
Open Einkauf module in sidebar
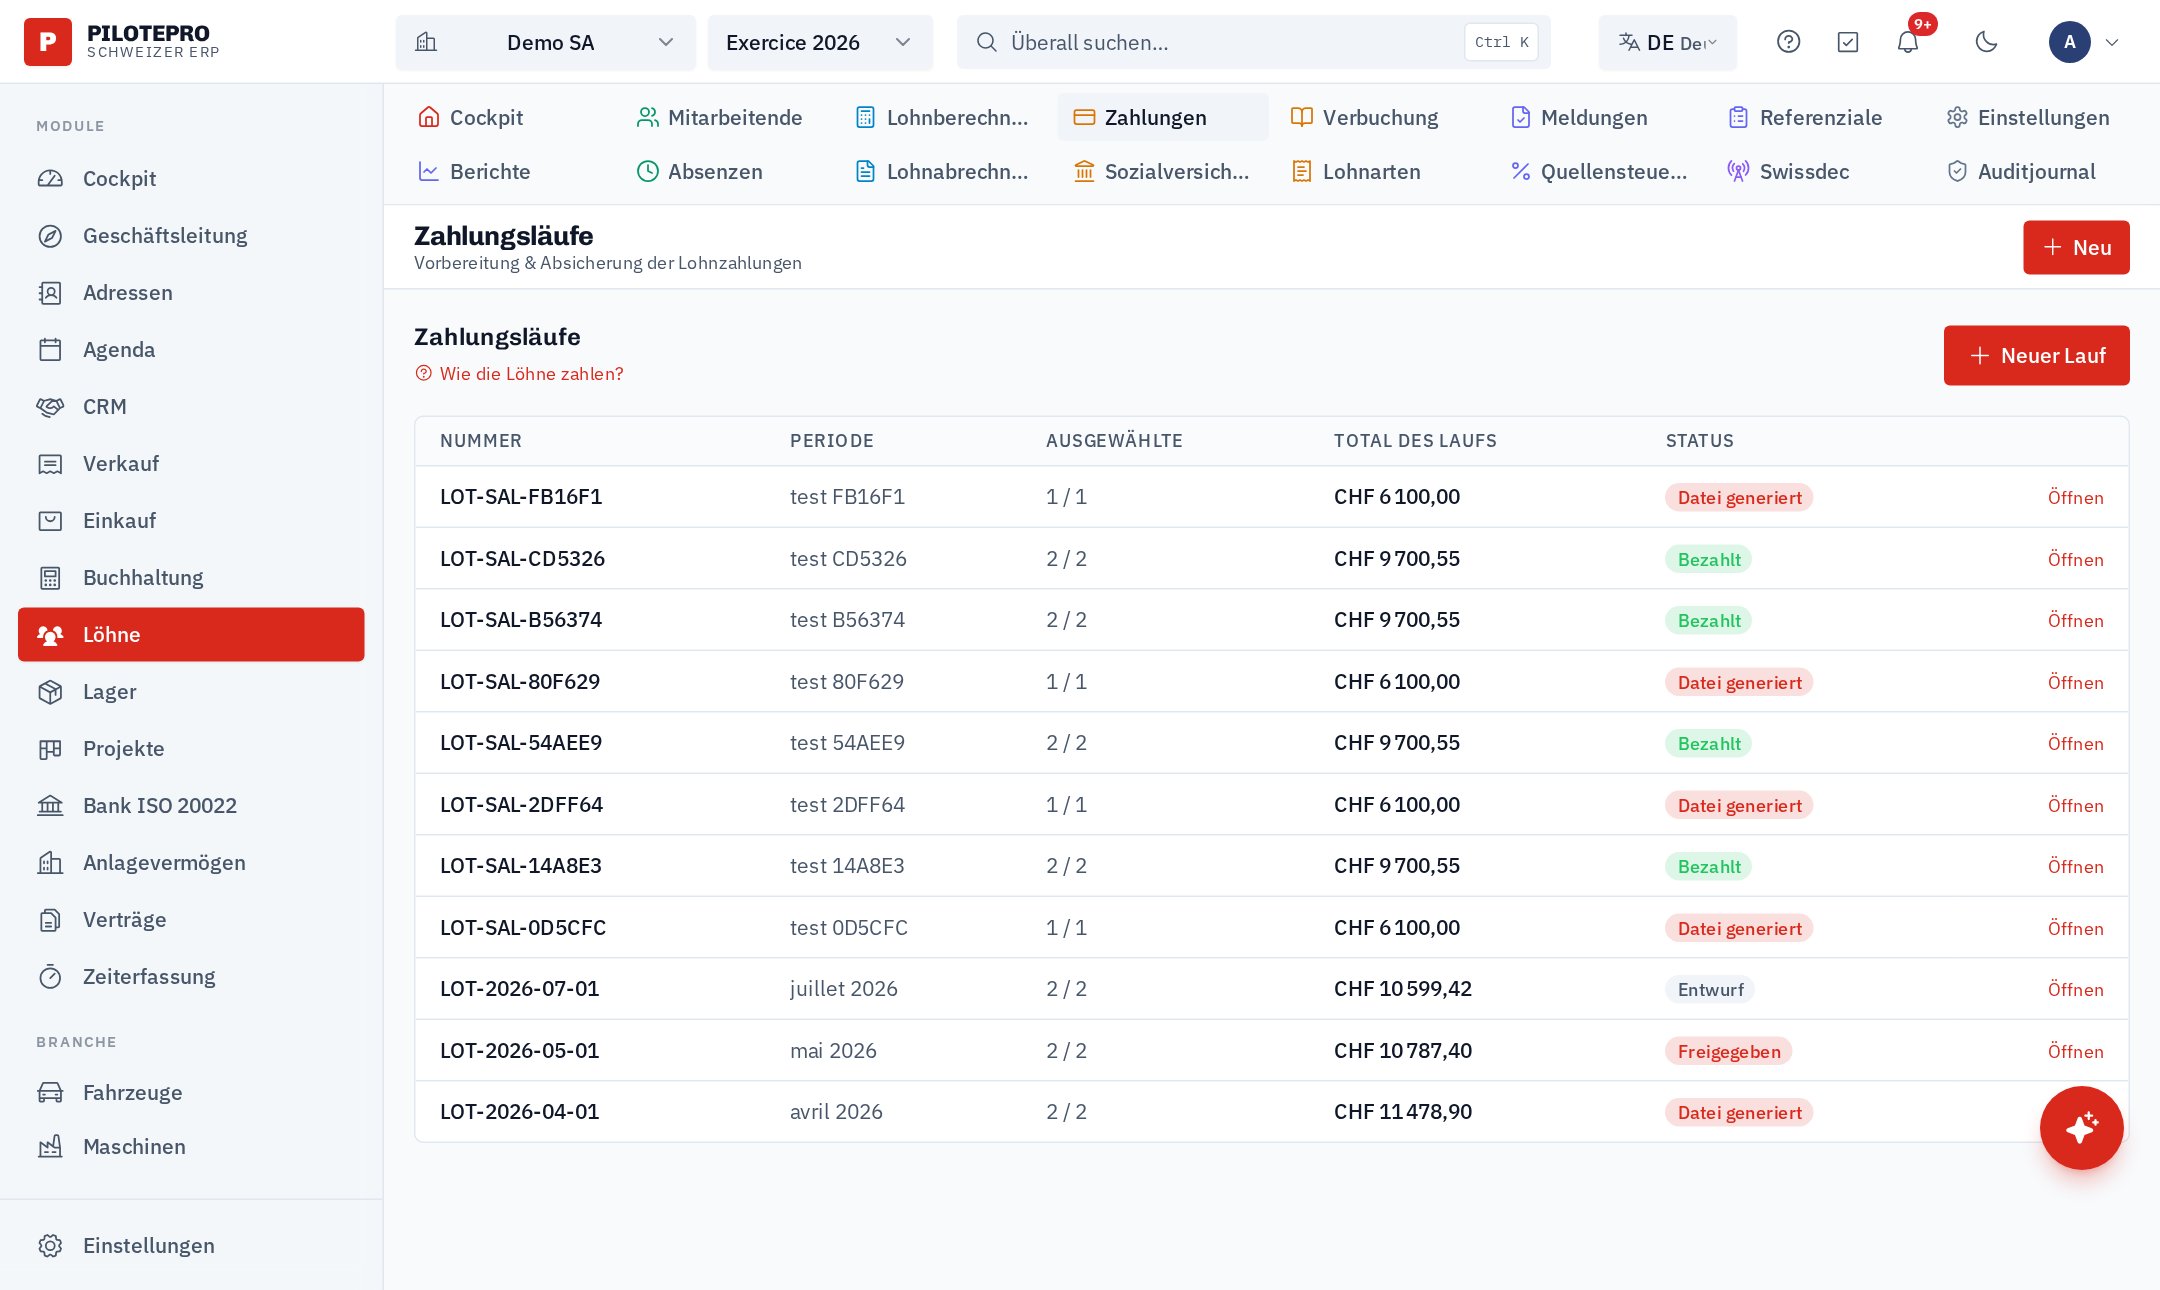(191, 520)
